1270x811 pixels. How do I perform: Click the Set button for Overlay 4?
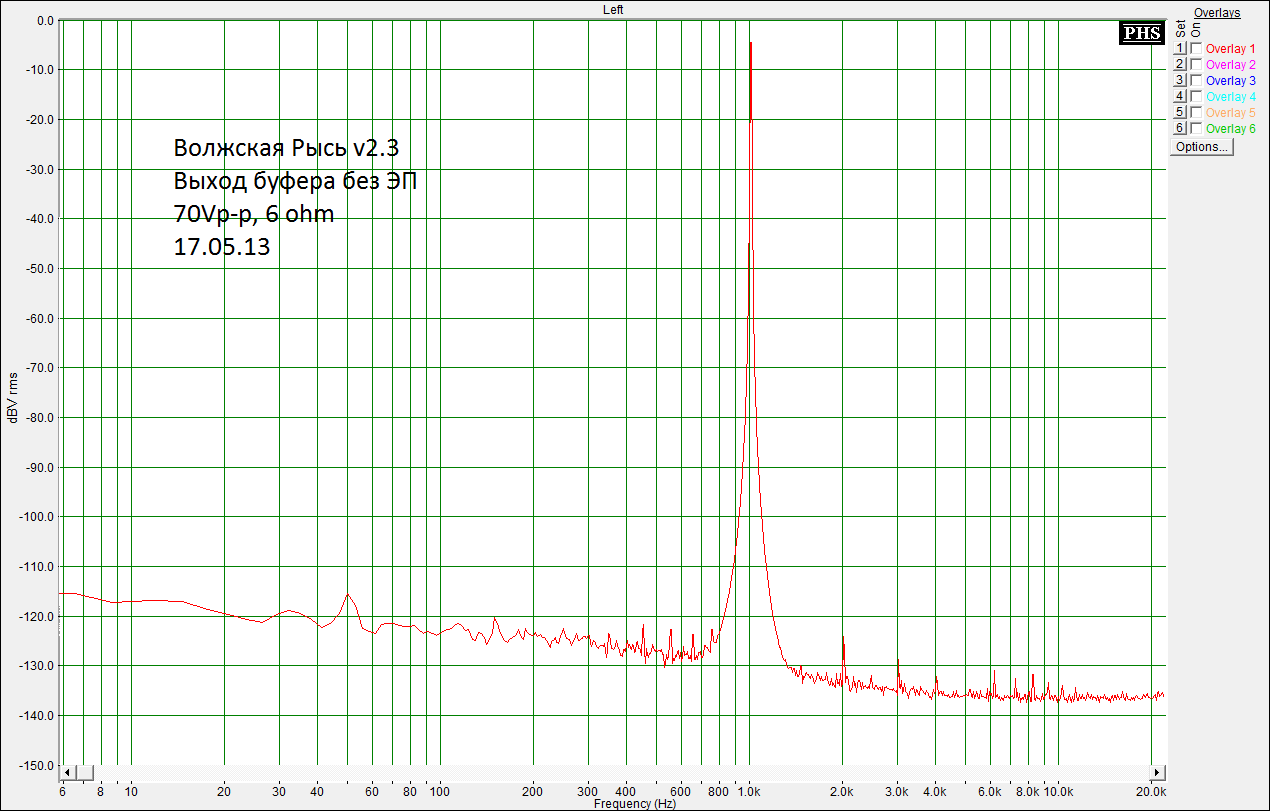1180,96
